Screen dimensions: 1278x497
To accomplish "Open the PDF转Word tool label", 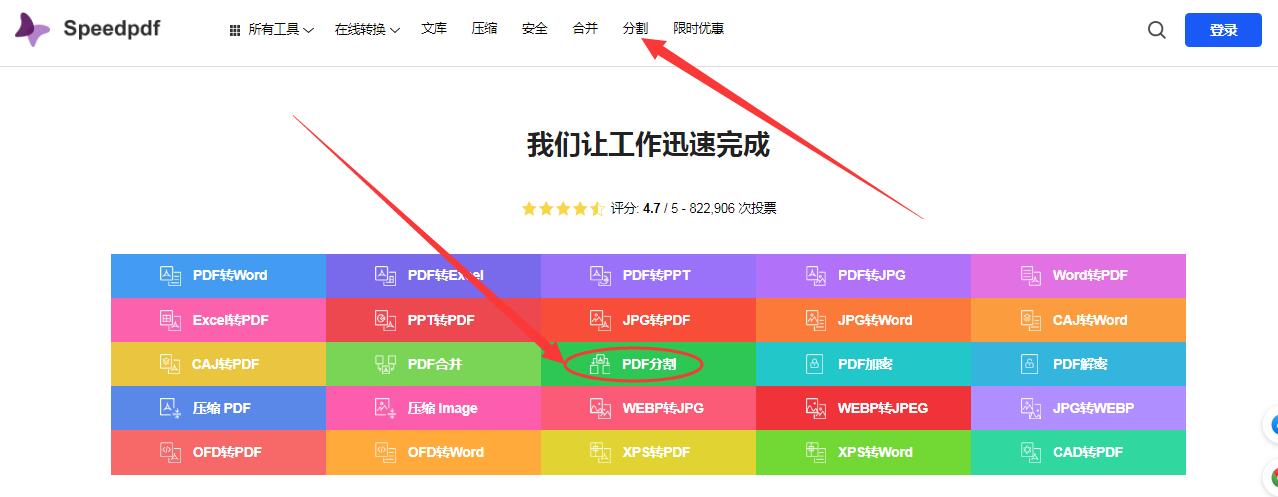I will click(x=230, y=275).
